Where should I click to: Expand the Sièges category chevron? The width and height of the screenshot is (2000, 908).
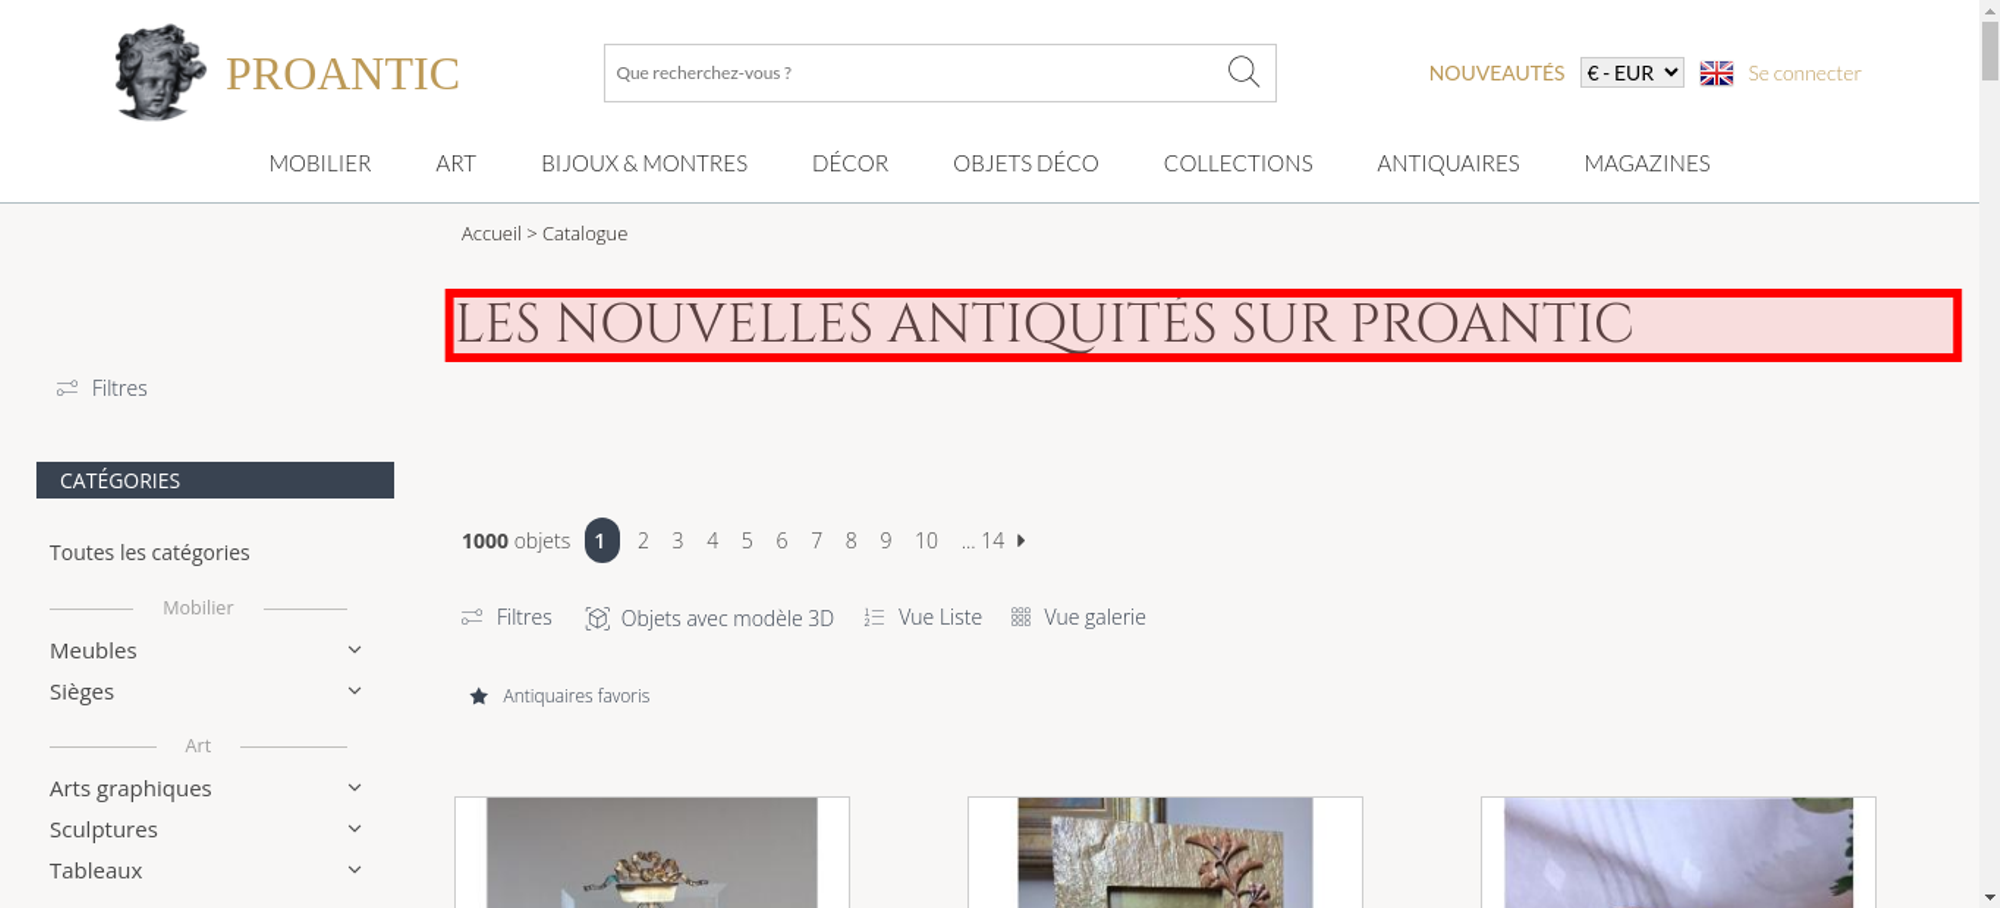[x=354, y=691]
